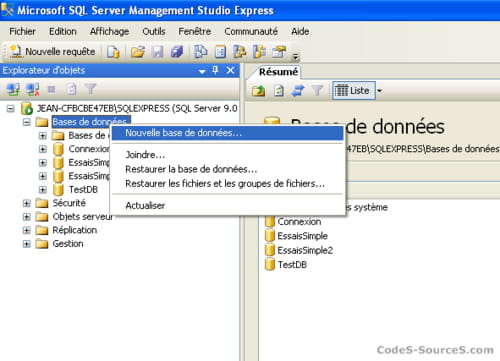
Task: Select Connexion in the Résumé list
Action: (x=299, y=222)
